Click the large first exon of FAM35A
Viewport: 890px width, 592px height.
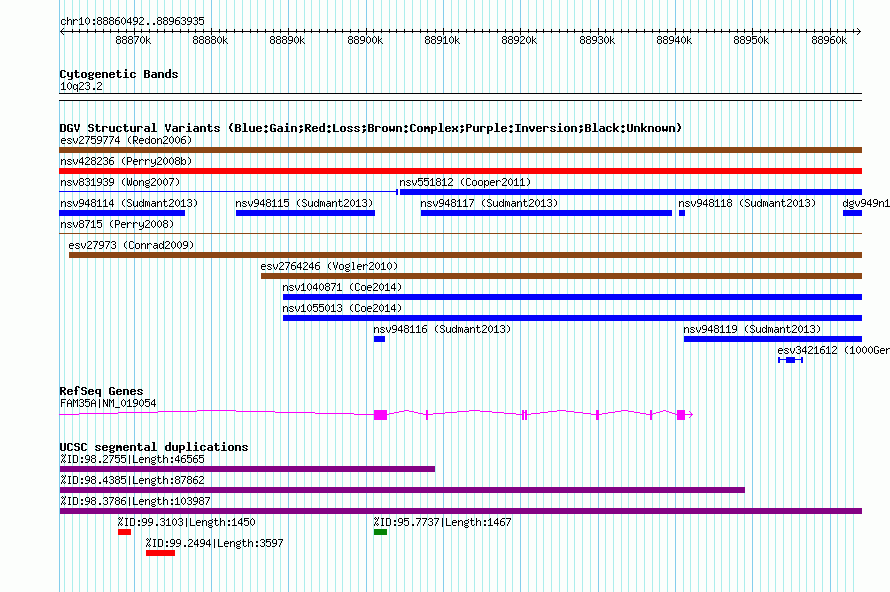[380, 415]
